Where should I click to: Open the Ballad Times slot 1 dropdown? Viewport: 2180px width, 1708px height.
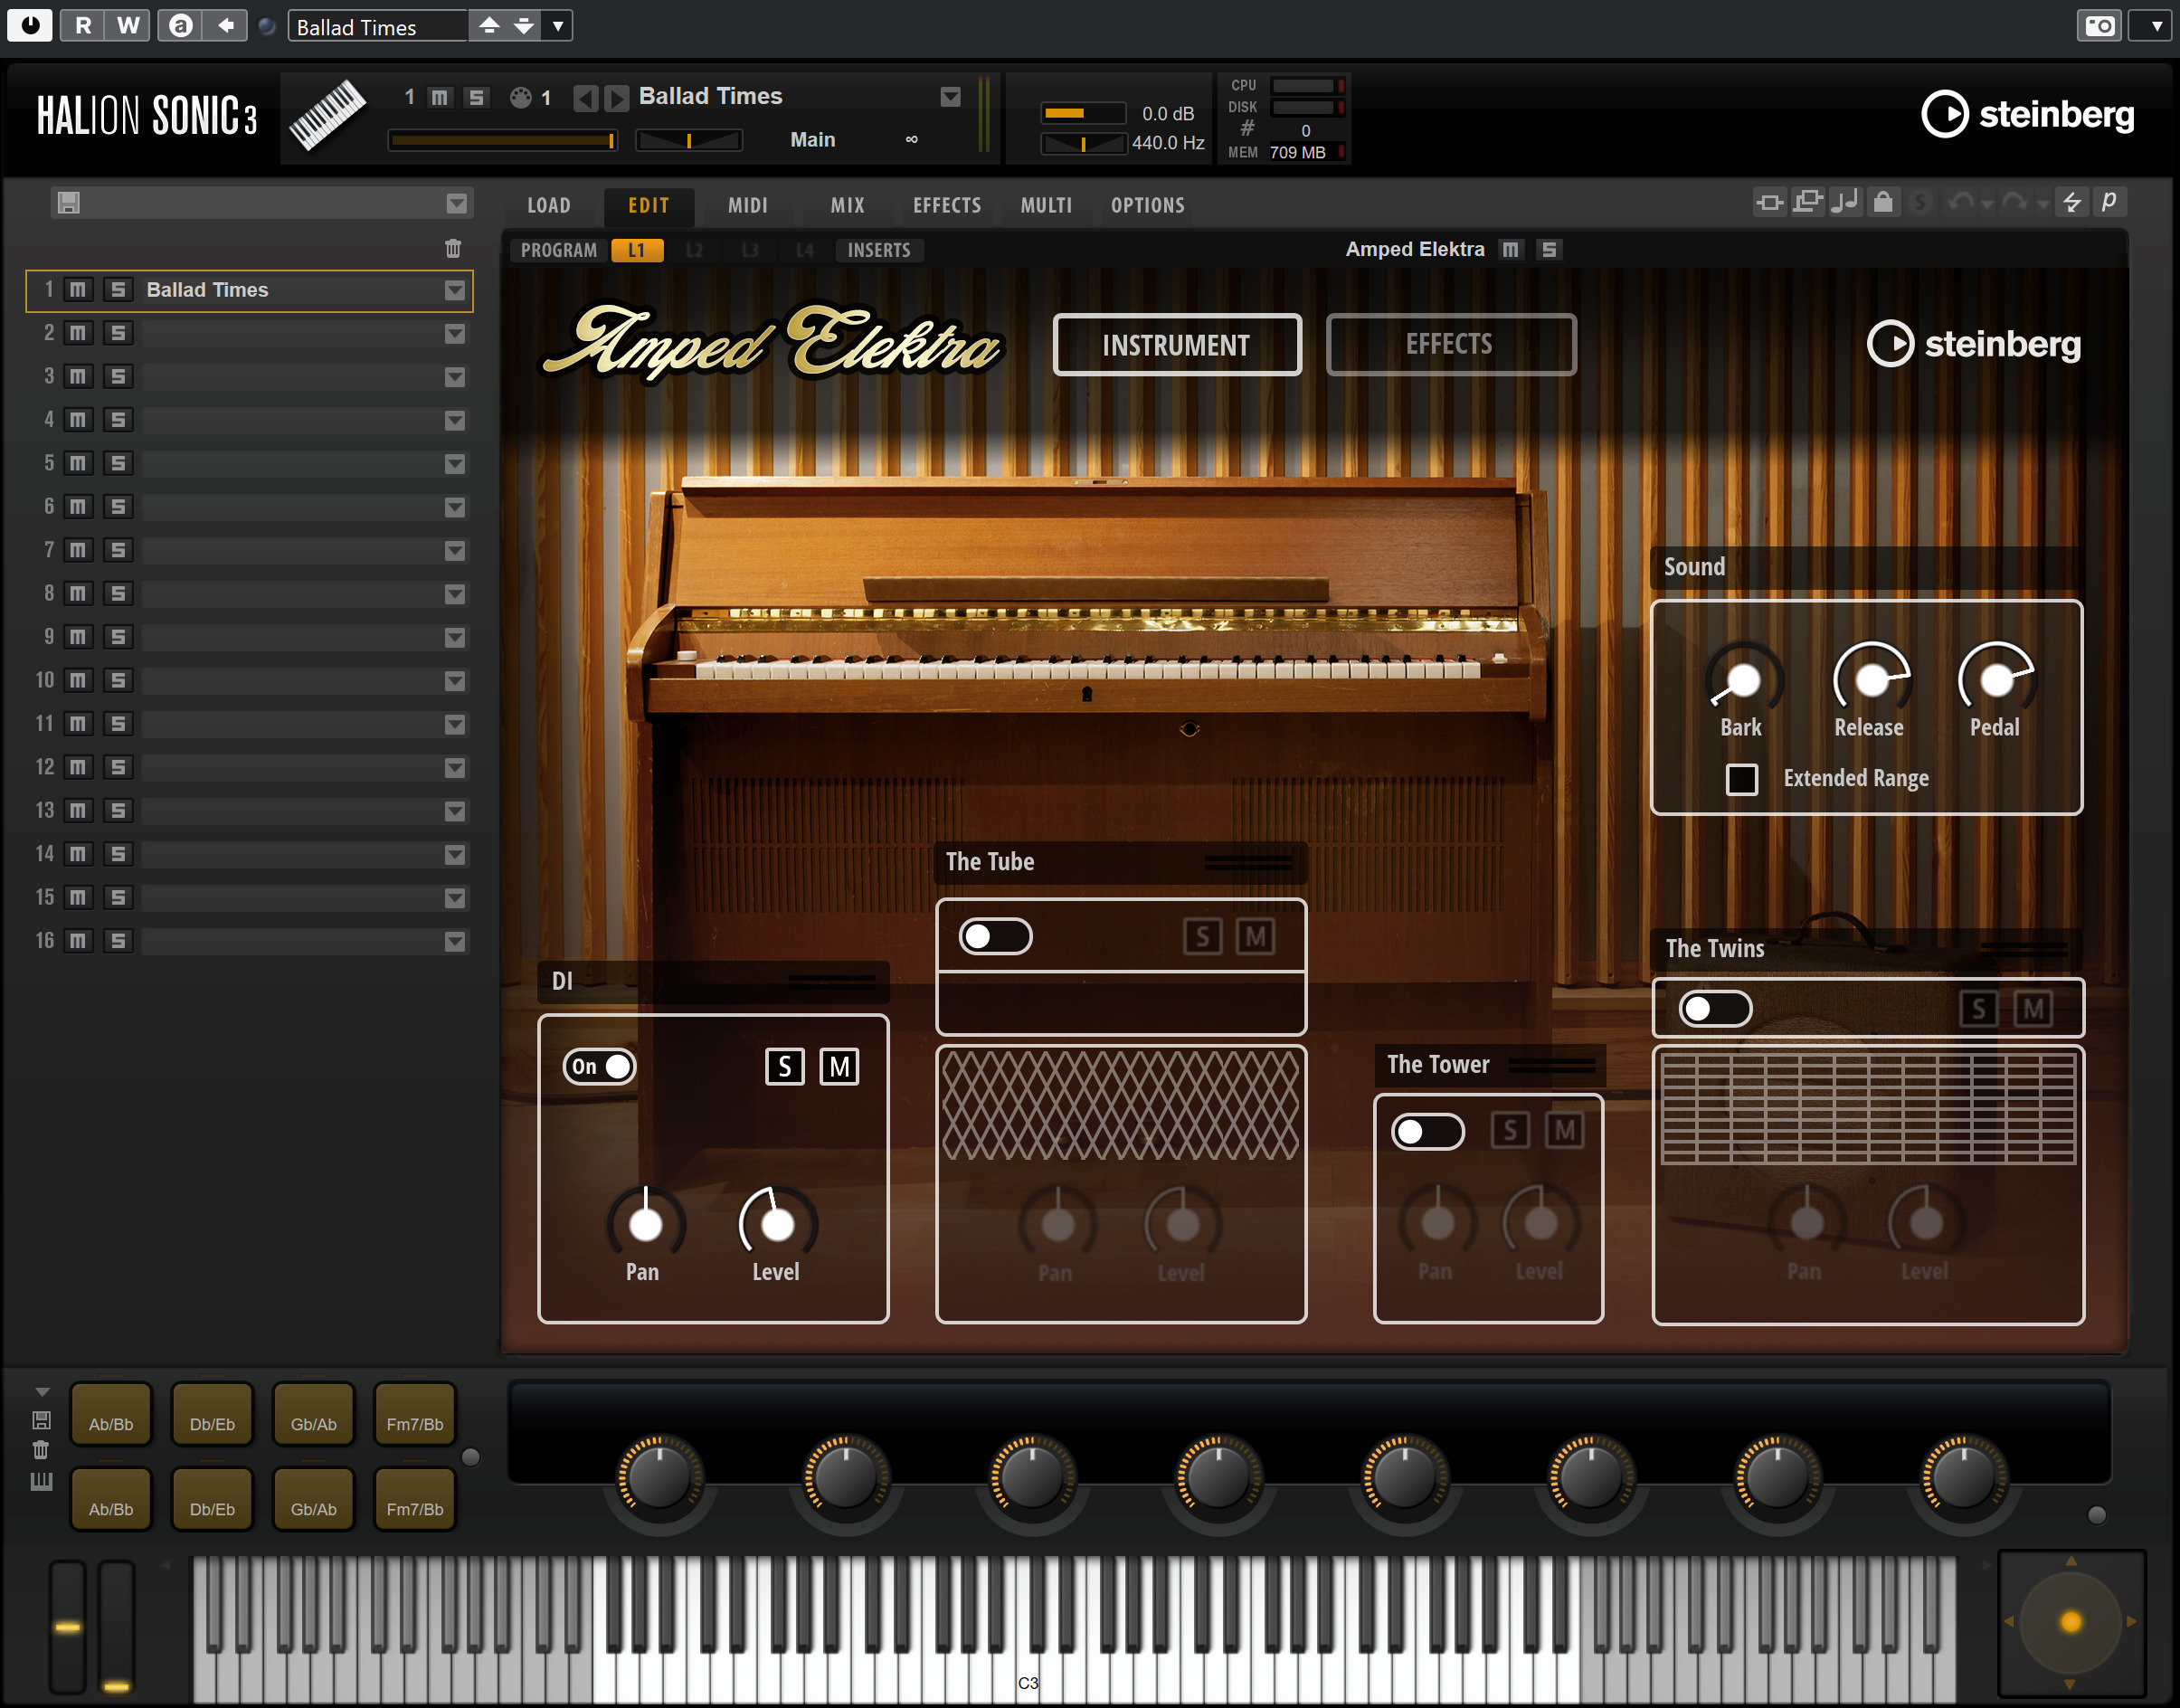tap(455, 290)
